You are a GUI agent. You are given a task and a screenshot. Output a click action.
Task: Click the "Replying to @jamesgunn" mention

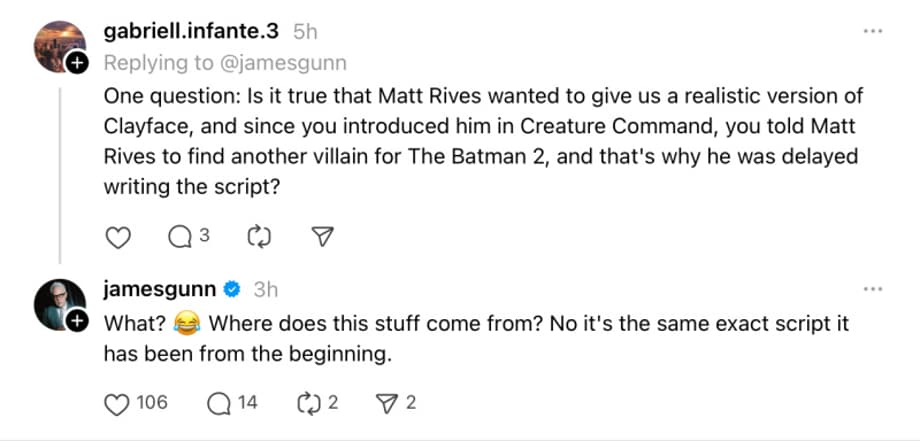click(x=290, y=63)
